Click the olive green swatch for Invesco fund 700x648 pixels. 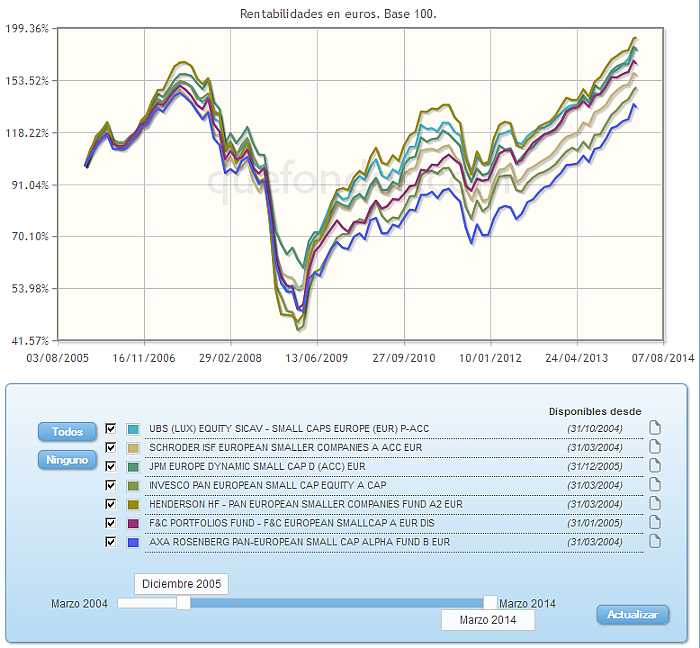[x=133, y=486]
